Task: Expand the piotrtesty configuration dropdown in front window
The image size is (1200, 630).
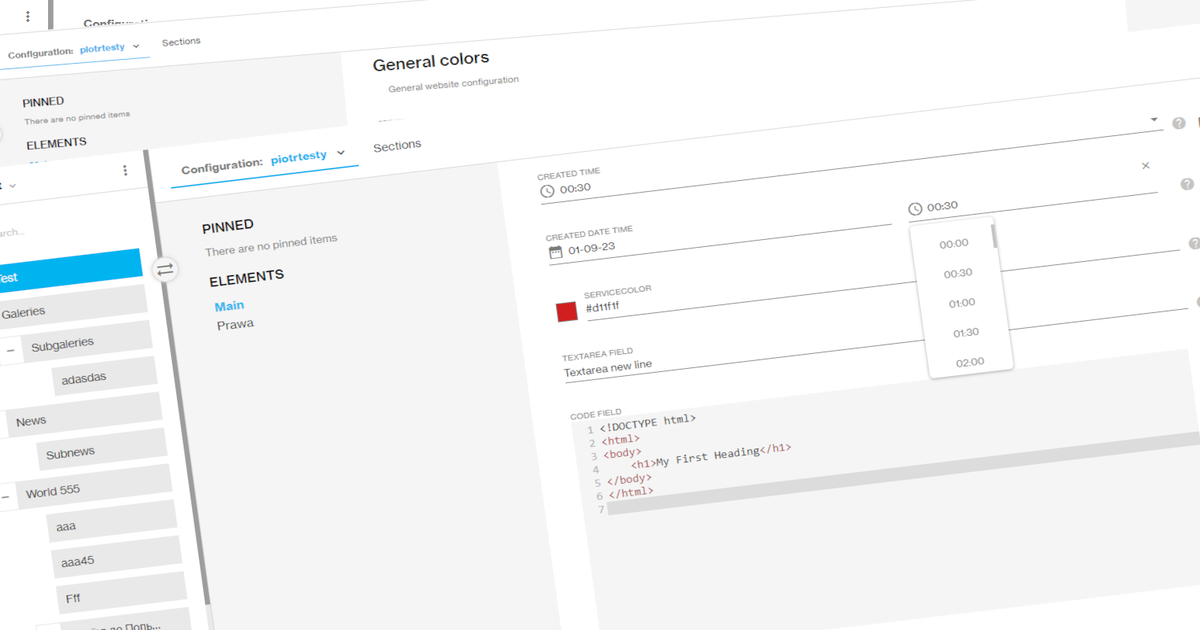Action: [x=341, y=153]
